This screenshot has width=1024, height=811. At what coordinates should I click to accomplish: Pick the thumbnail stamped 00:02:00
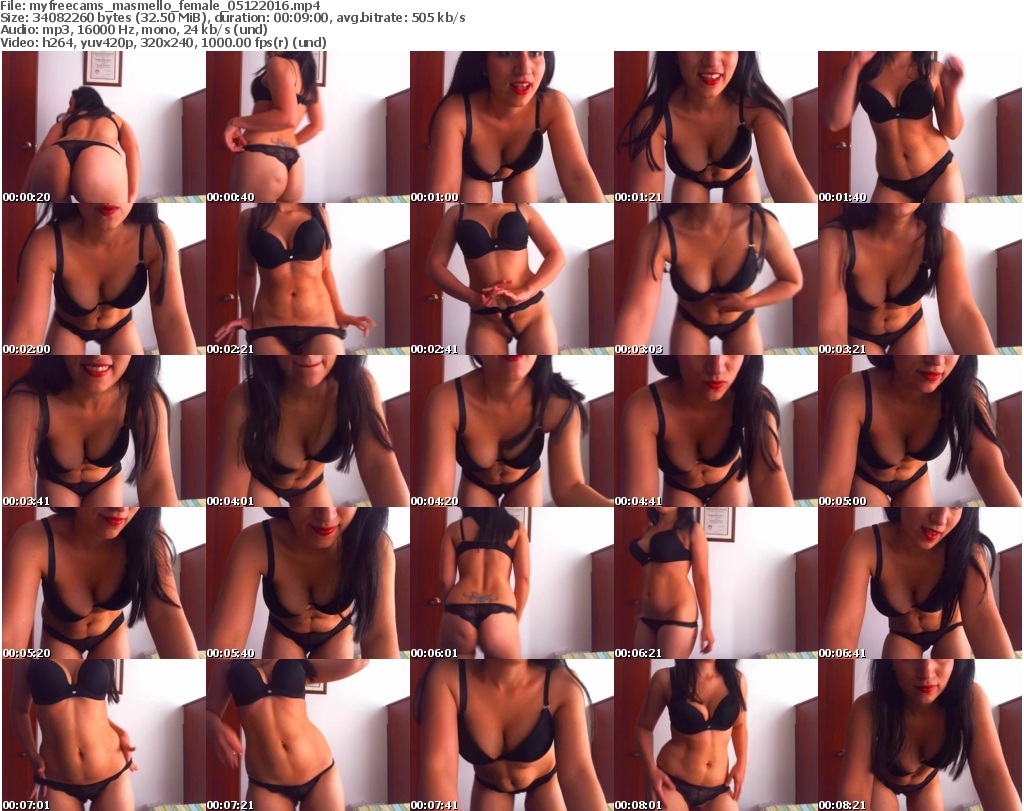coord(104,279)
